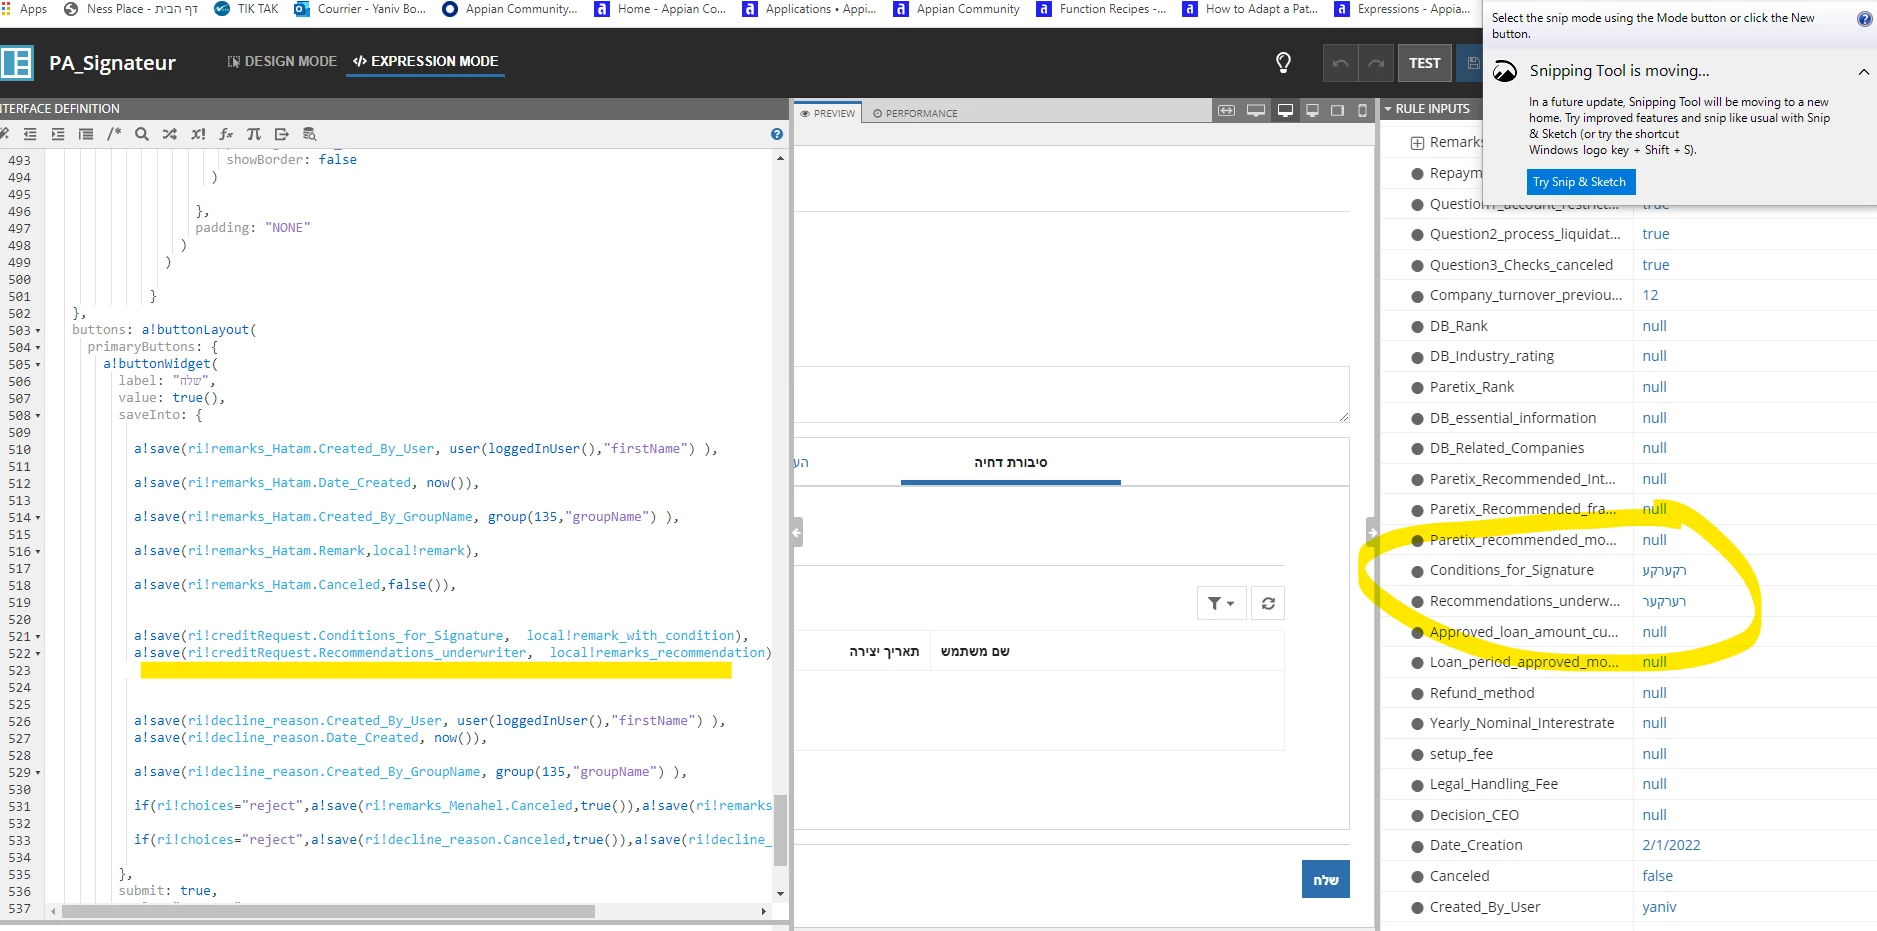Click the code editor scroll down arrow
This screenshot has width=1877, height=931.
tap(780, 894)
